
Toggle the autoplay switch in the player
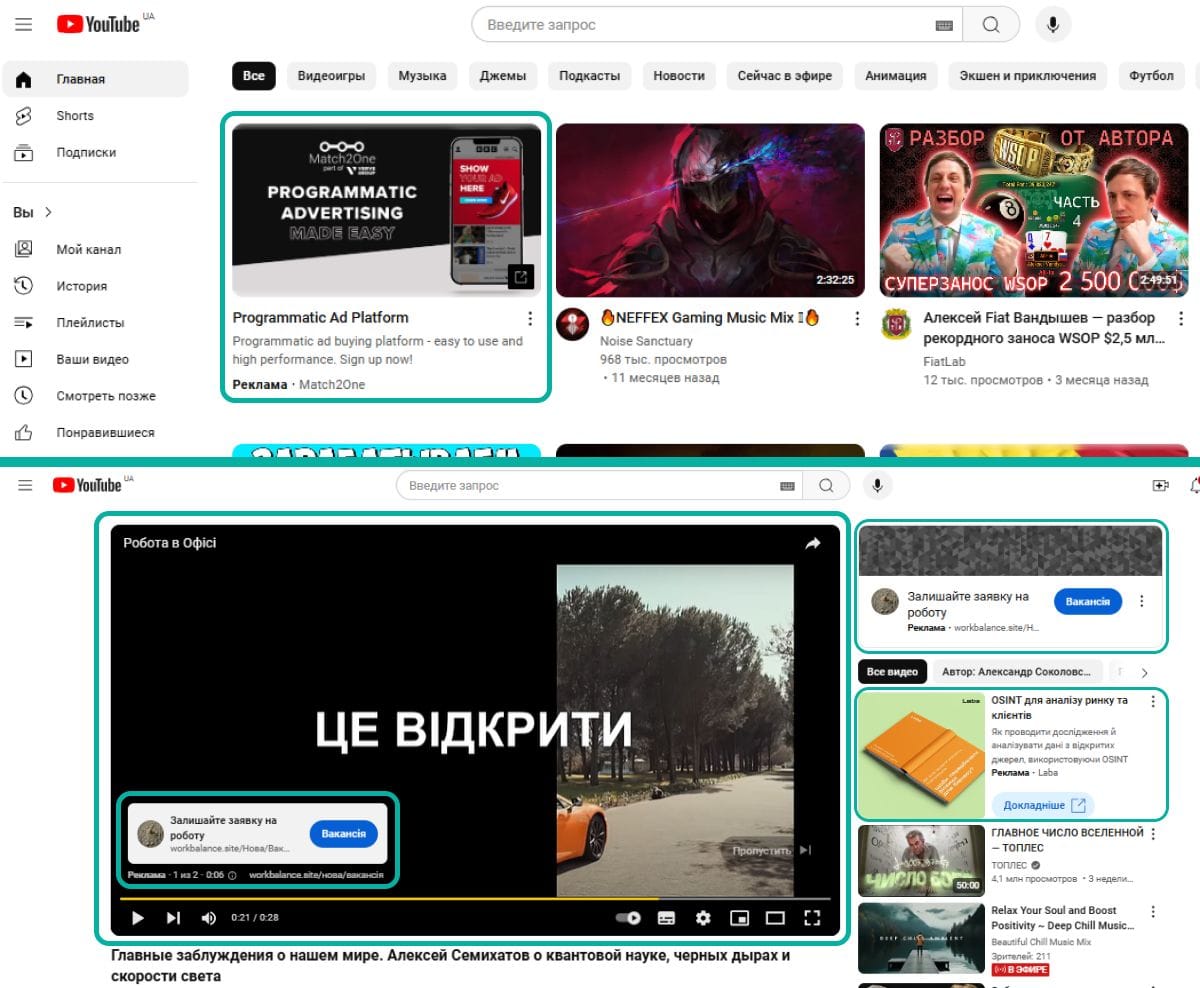(x=628, y=917)
